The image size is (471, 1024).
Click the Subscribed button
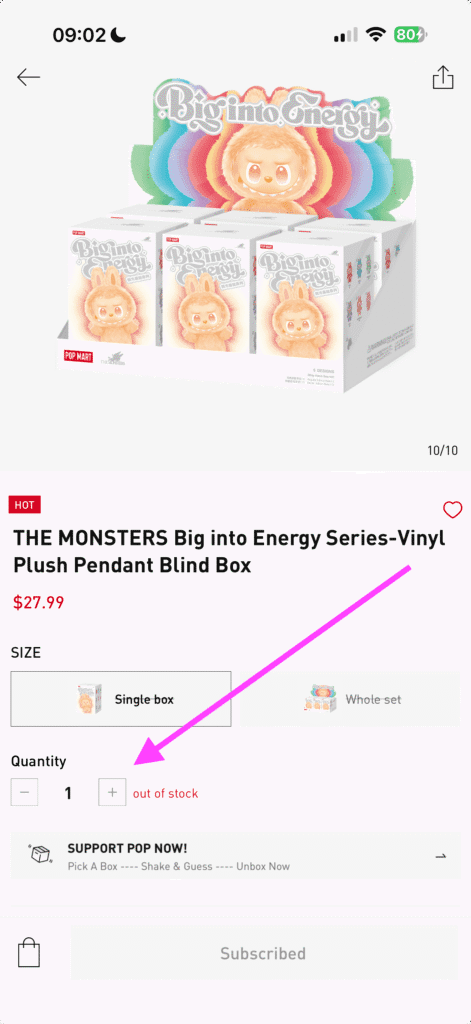263,953
